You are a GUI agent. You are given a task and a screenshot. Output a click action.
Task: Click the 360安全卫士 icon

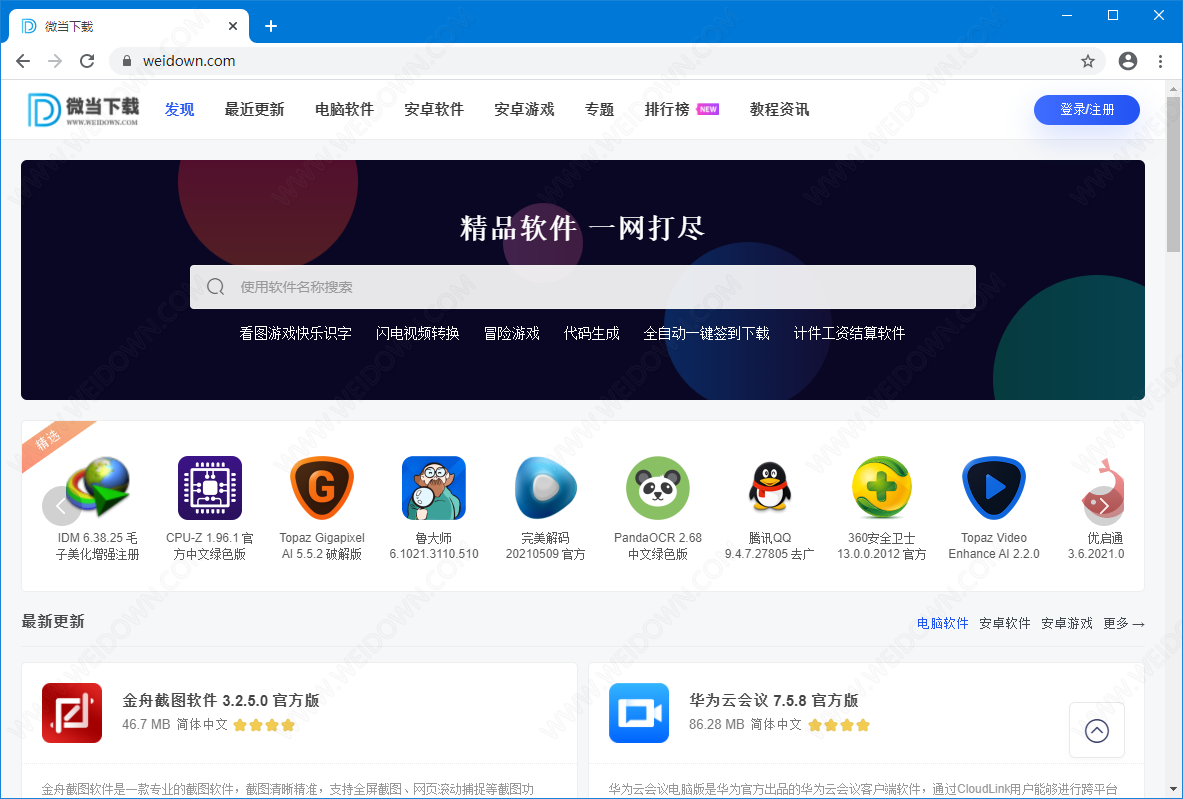[881, 487]
